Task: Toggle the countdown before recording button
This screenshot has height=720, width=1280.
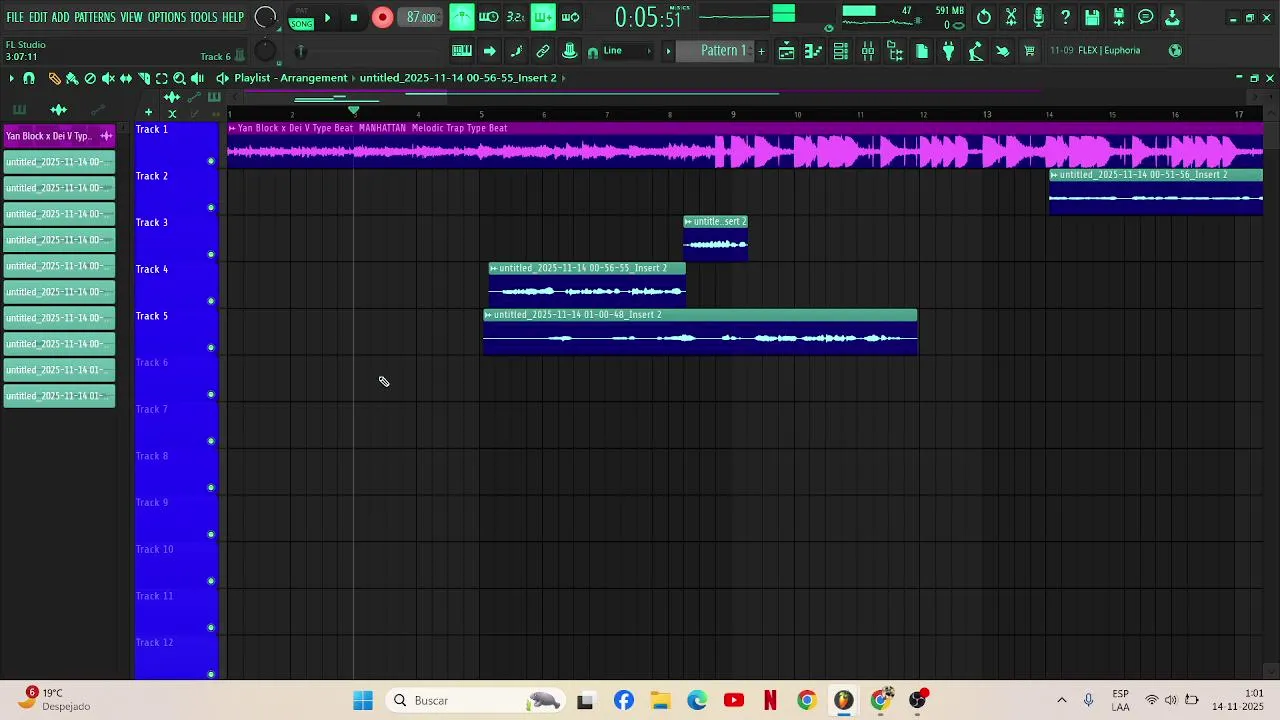Action: tap(515, 17)
